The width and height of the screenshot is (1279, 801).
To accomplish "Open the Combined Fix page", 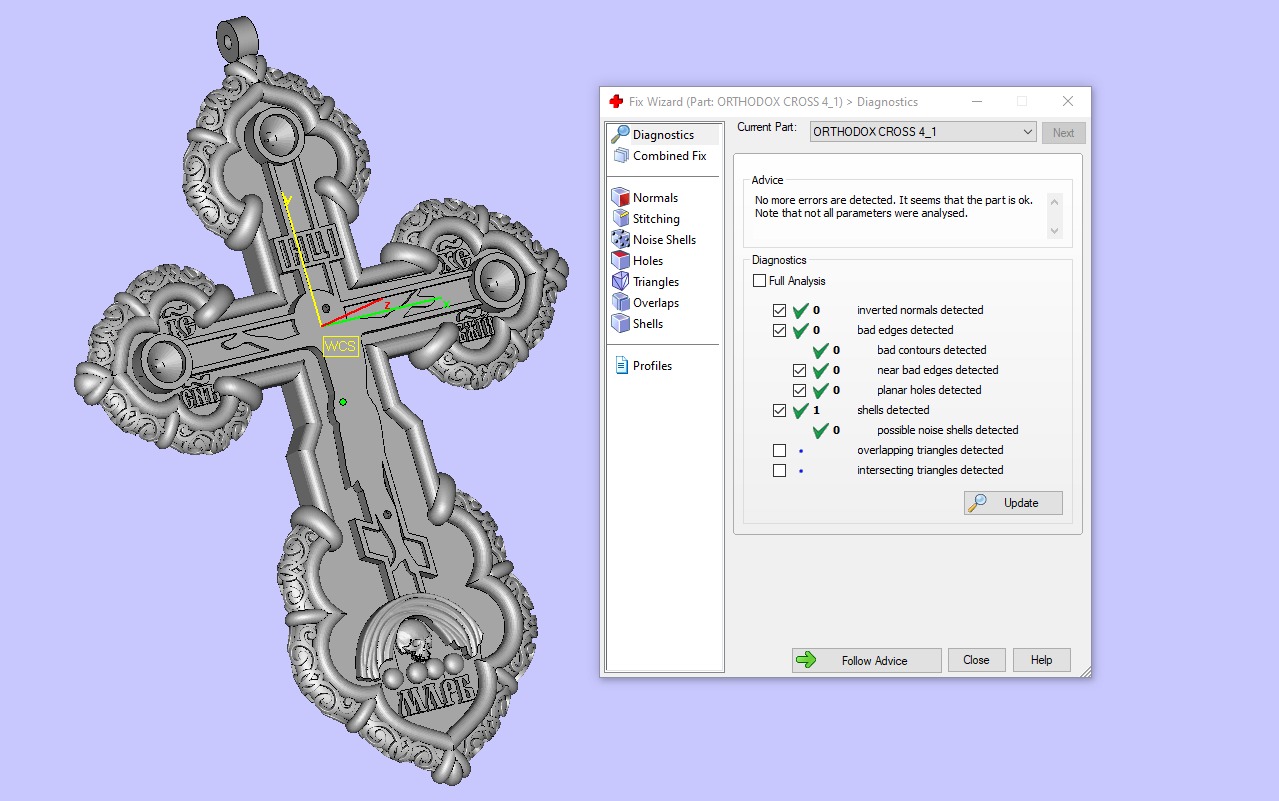I will [669, 156].
